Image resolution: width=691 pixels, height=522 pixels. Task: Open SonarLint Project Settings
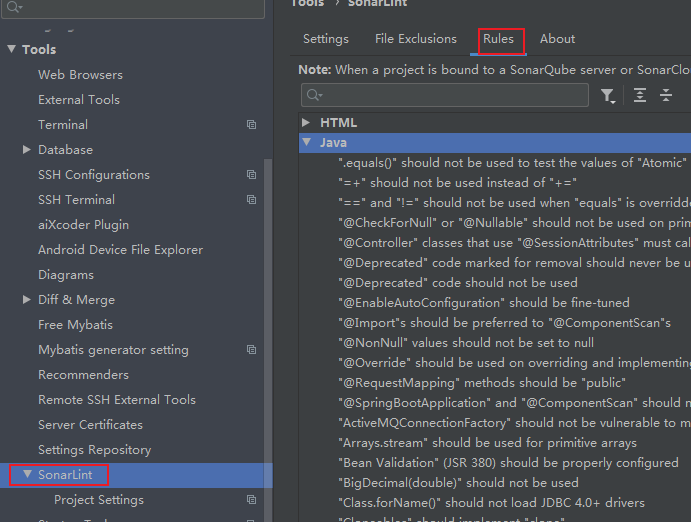pos(99,500)
